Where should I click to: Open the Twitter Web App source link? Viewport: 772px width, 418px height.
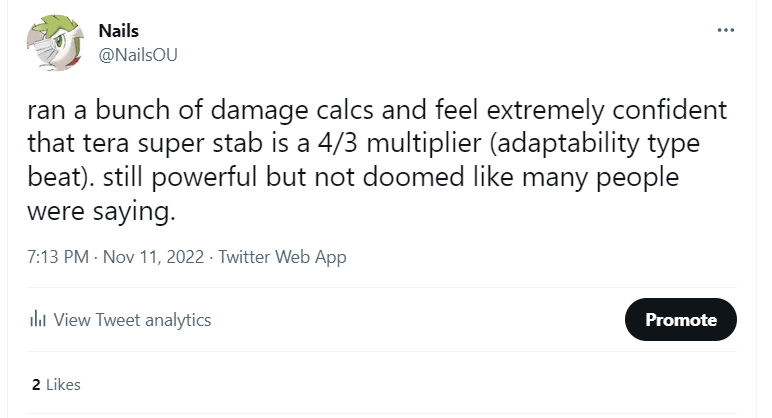282,257
